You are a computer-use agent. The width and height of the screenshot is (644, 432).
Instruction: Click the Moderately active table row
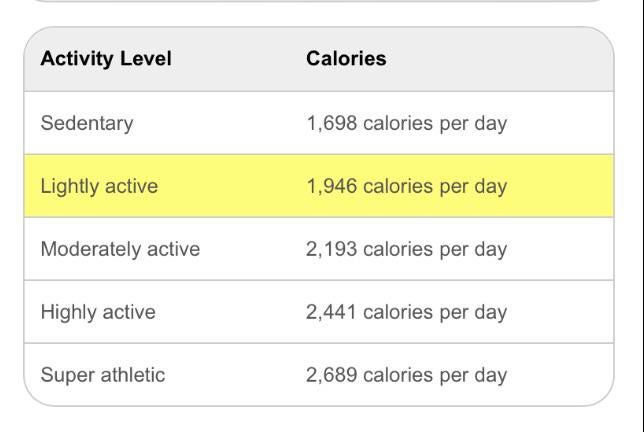tap(560, 249)
